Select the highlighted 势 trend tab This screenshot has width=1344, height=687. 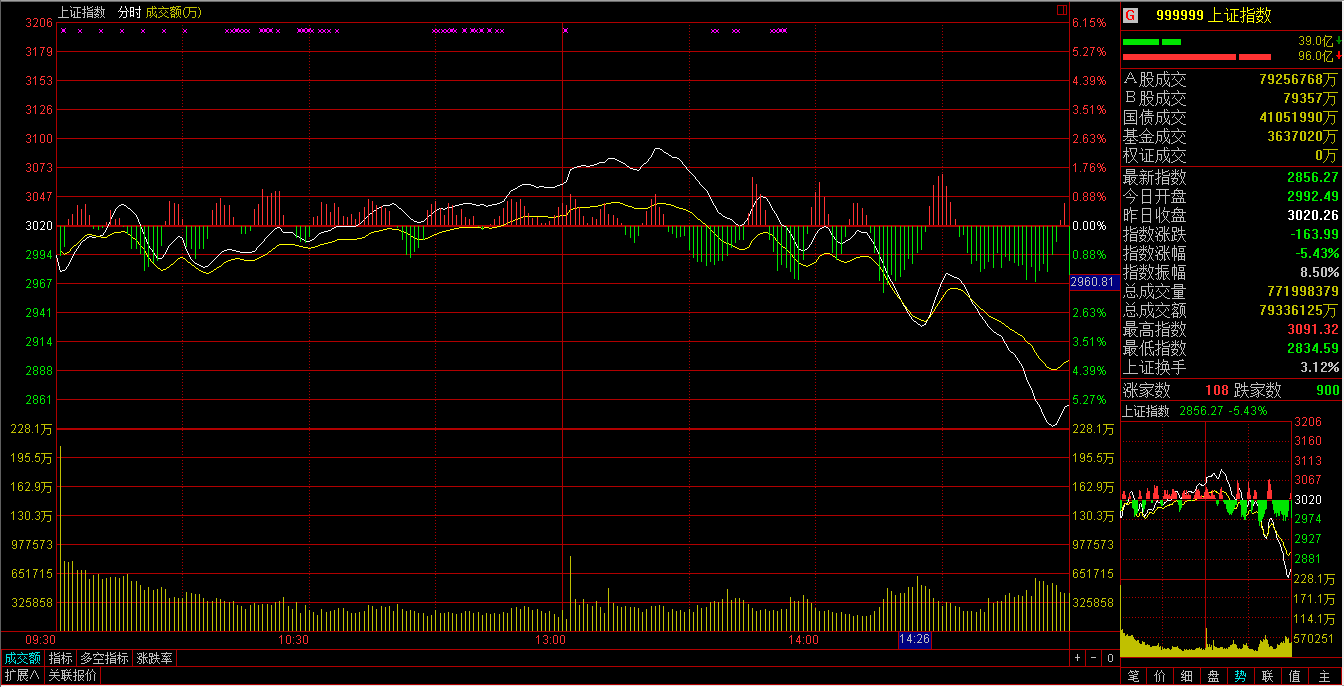[x=1240, y=676]
